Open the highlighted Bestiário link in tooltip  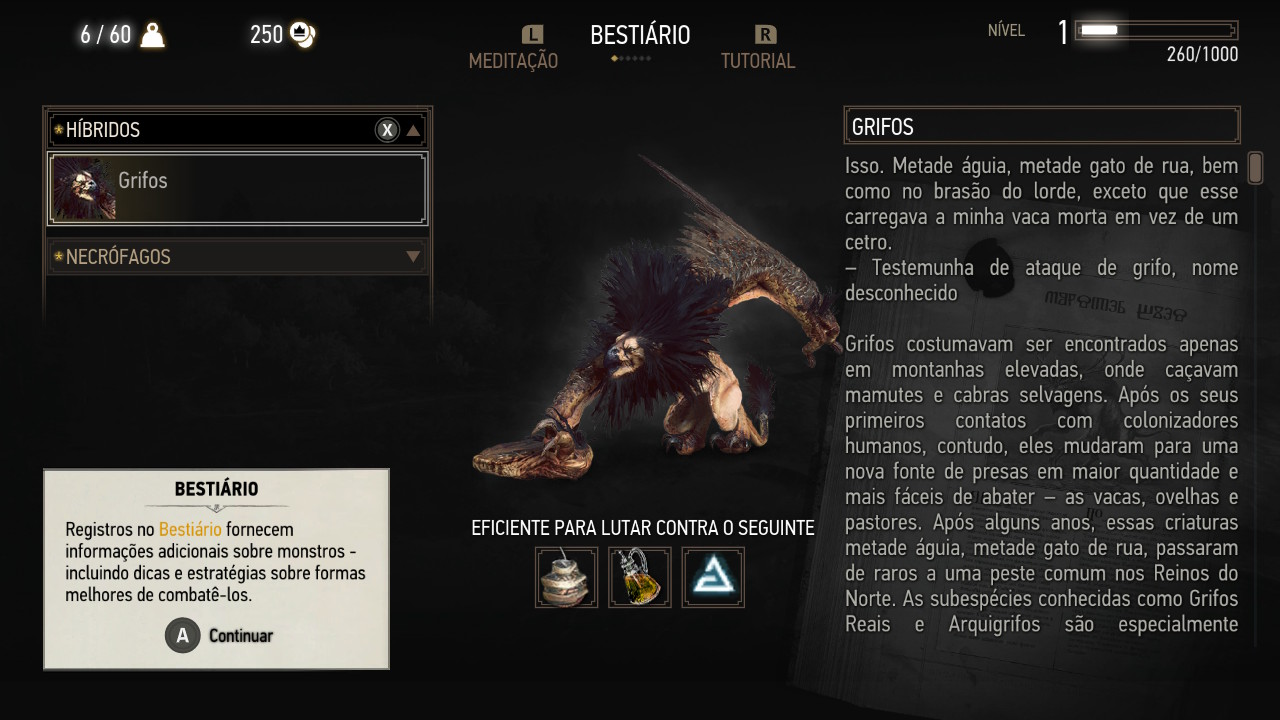[x=190, y=529]
